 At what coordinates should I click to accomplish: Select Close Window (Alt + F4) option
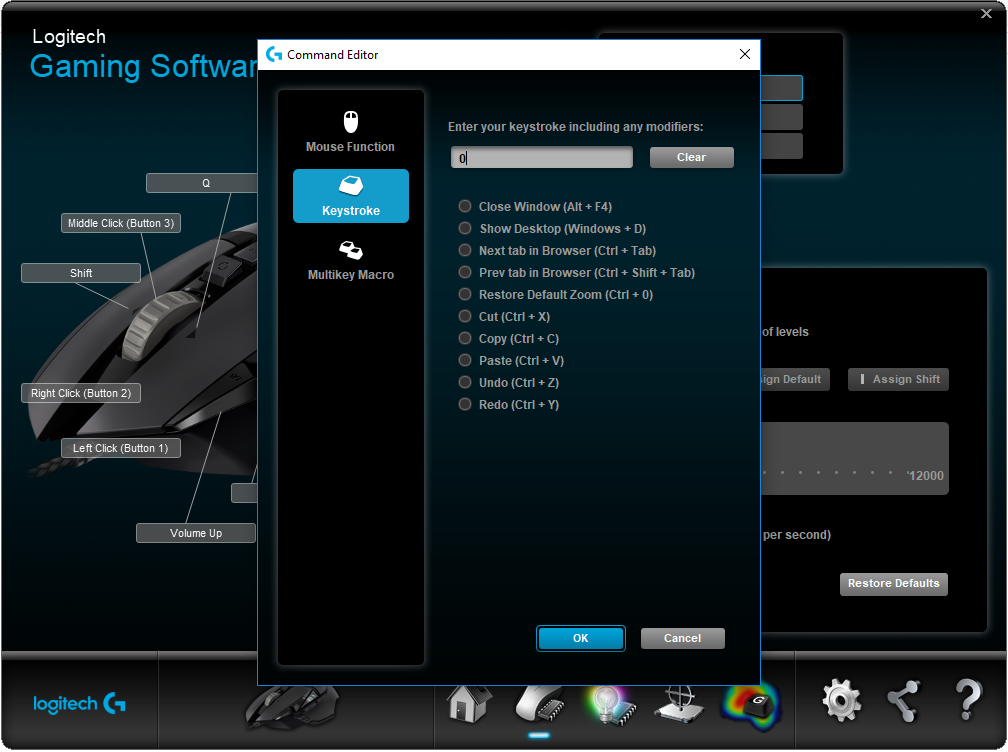[x=535, y=207]
